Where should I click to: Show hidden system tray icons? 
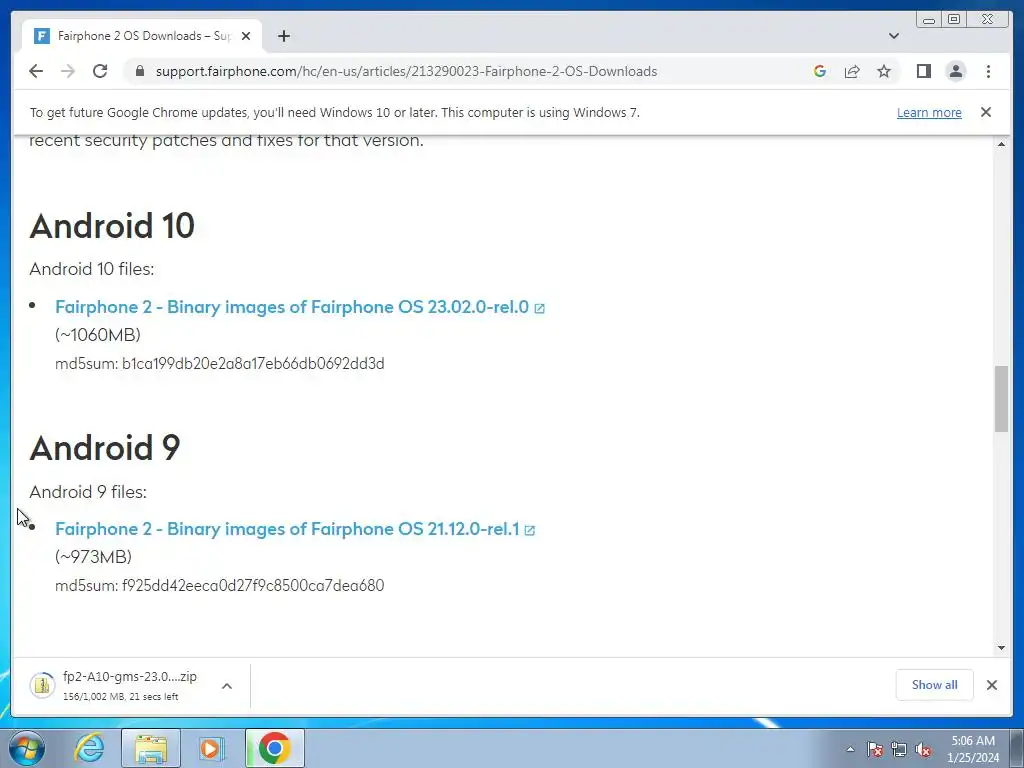850,749
